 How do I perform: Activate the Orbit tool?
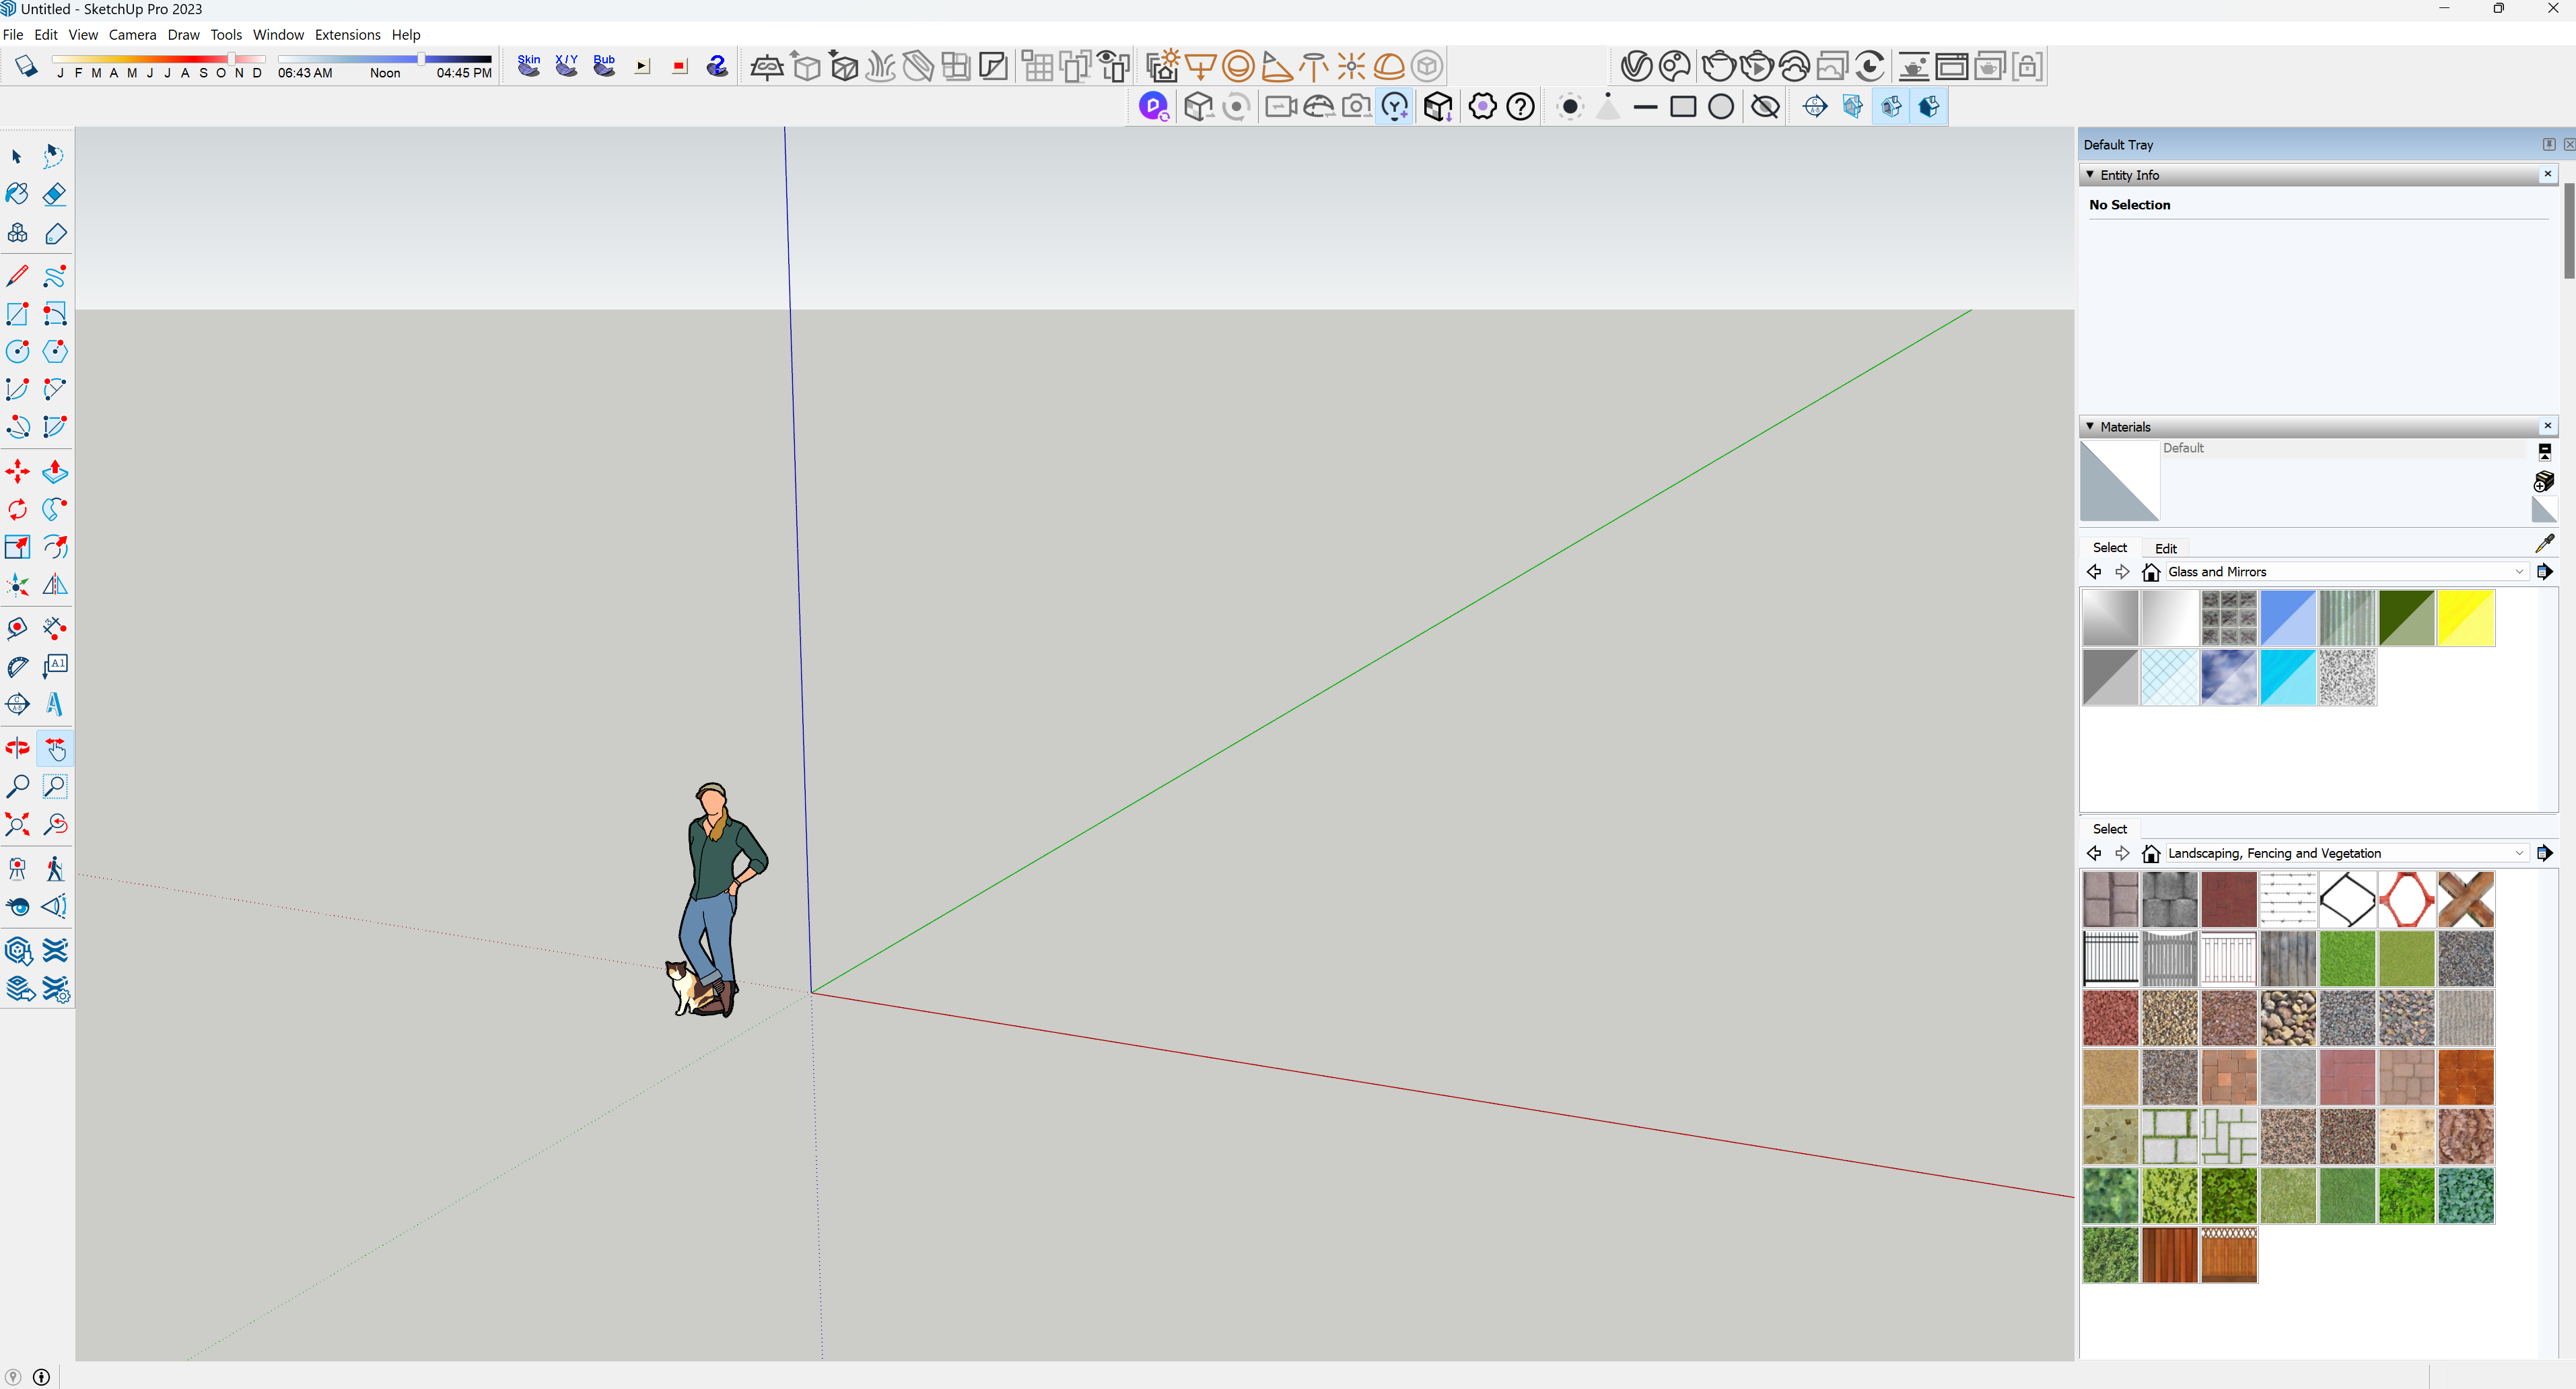click(x=17, y=747)
